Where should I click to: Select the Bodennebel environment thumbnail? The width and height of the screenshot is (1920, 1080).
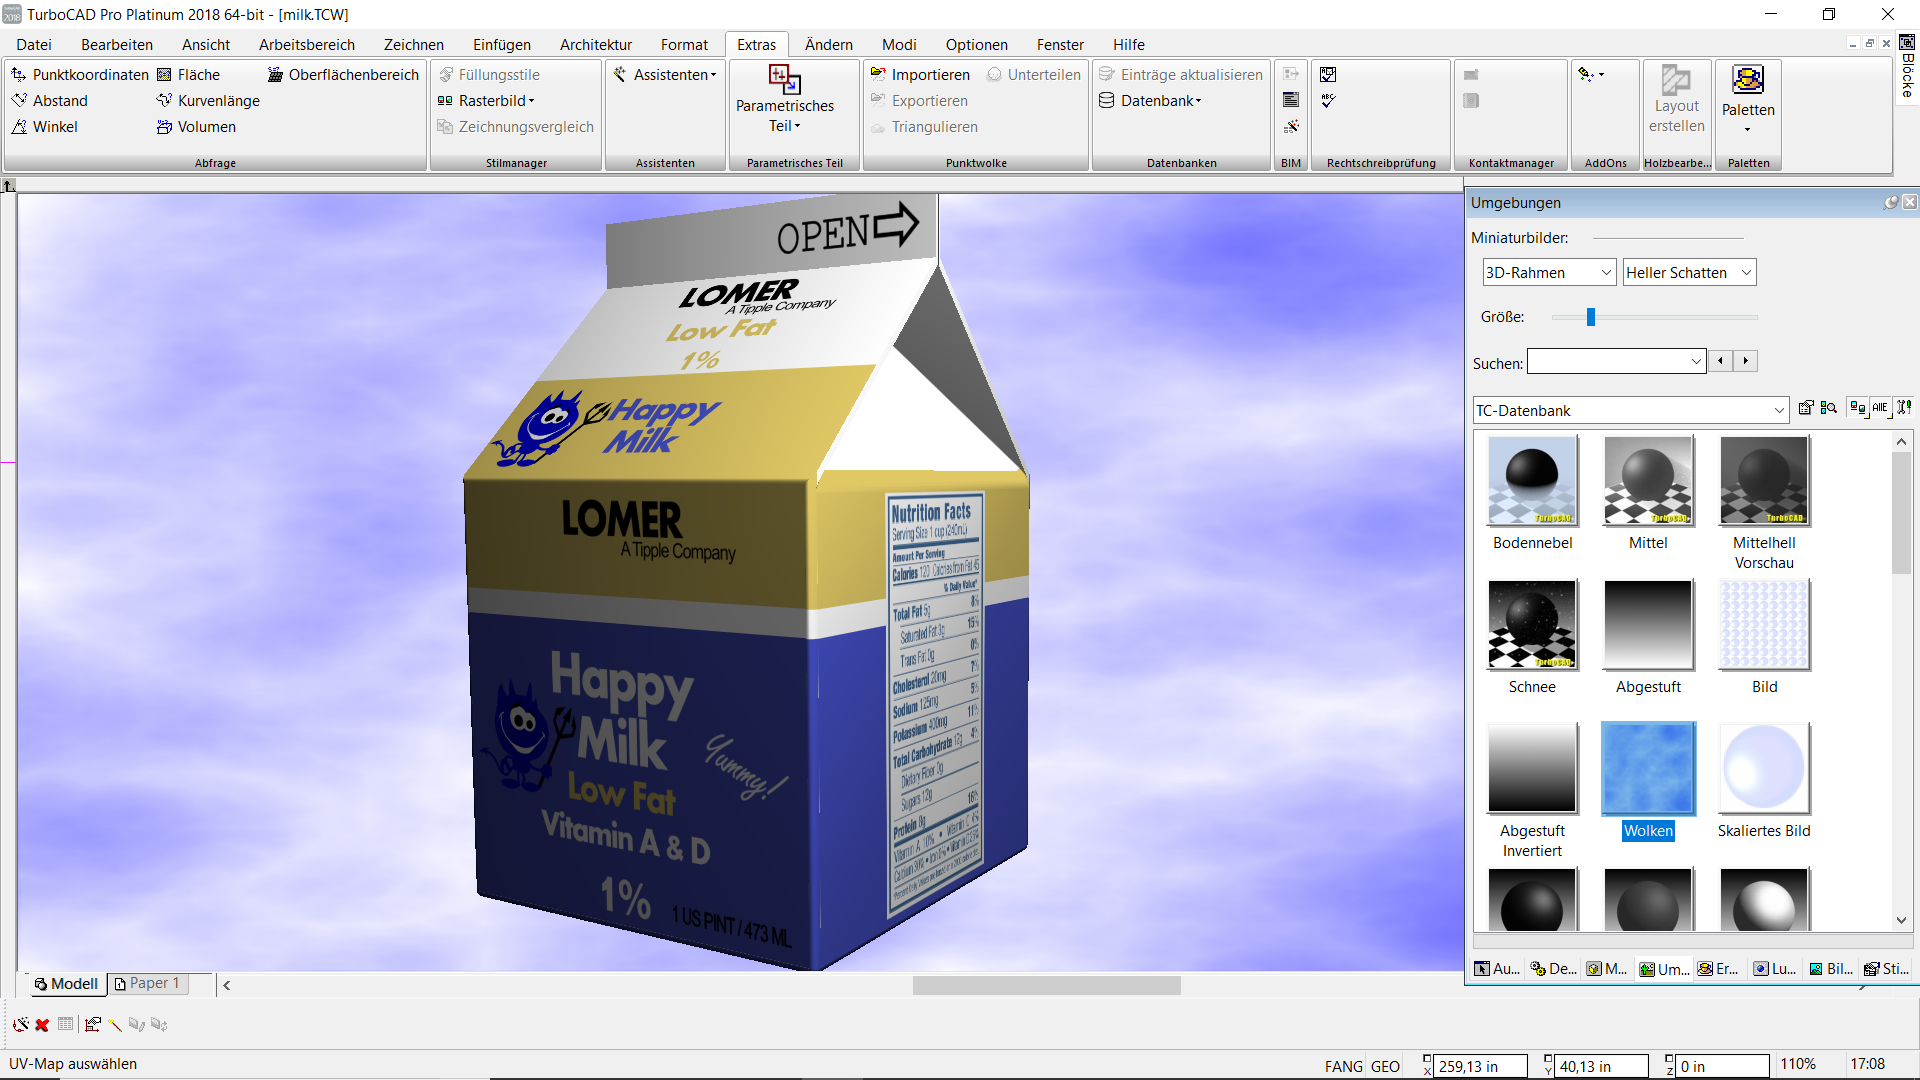[1532, 494]
